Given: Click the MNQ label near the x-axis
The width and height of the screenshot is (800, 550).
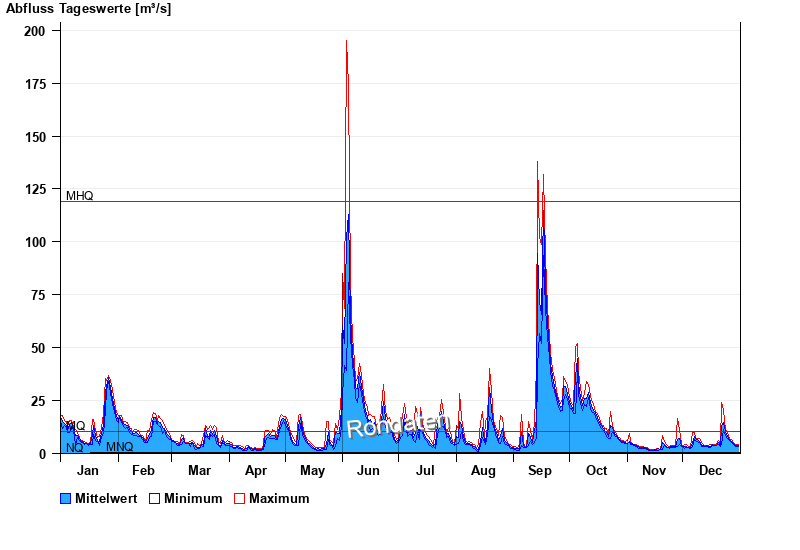Looking at the screenshot, I should pyautogui.click(x=119, y=447).
